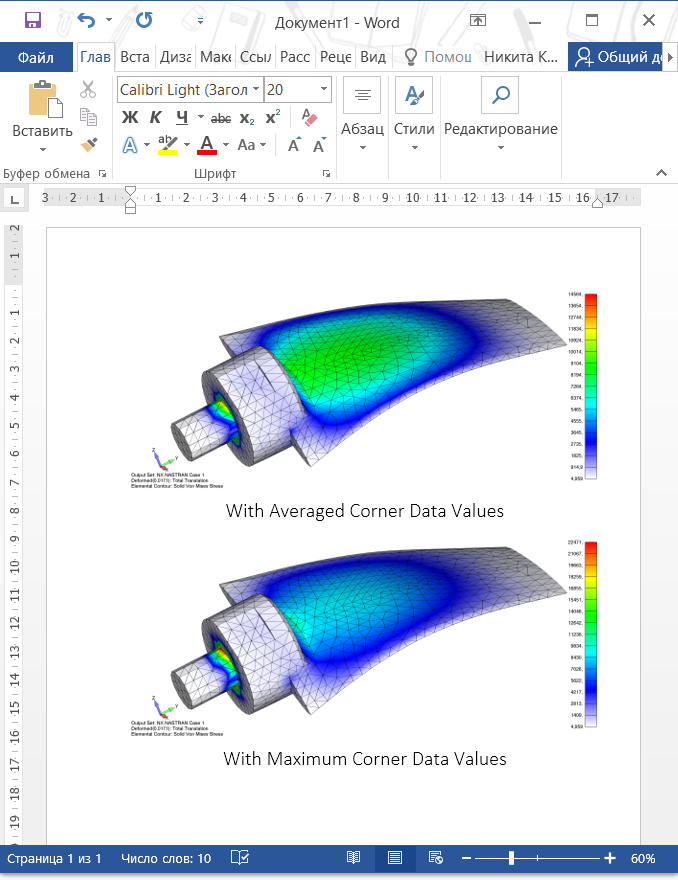Switch to the Ссылки tab

tap(255, 57)
